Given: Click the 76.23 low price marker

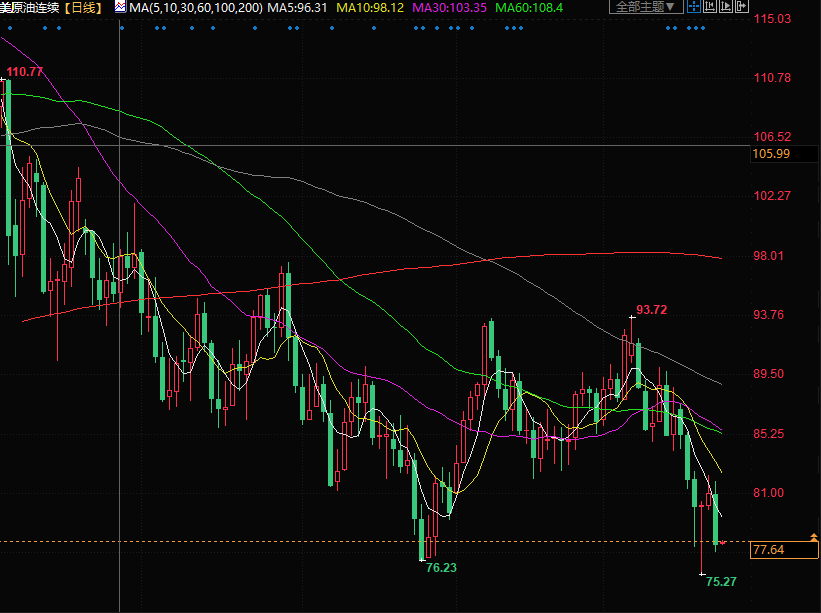Looking at the screenshot, I should click(440, 567).
